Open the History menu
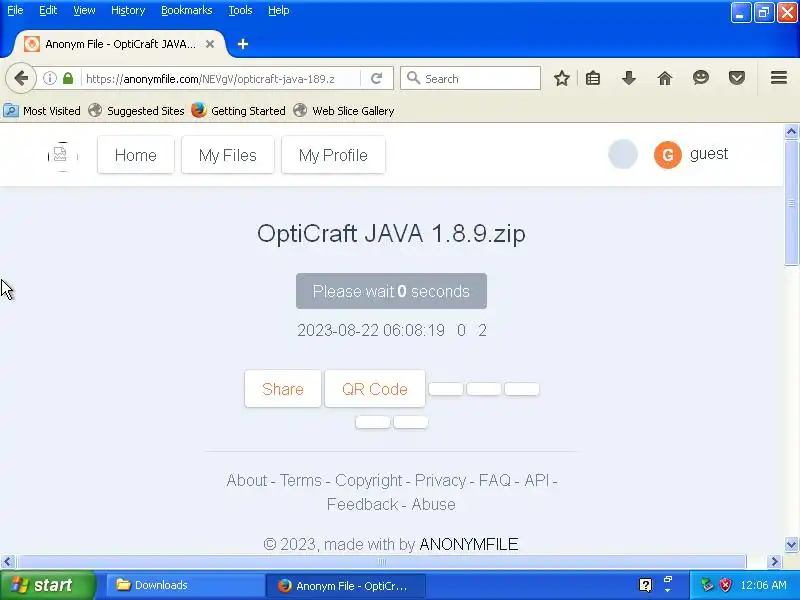The image size is (800, 600). pos(128,10)
